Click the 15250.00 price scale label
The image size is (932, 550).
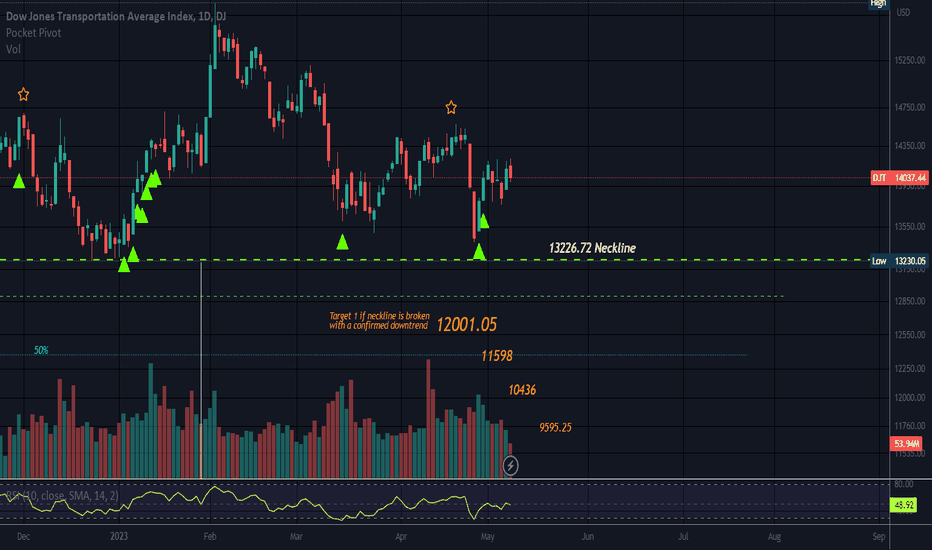(x=910, y=60)
